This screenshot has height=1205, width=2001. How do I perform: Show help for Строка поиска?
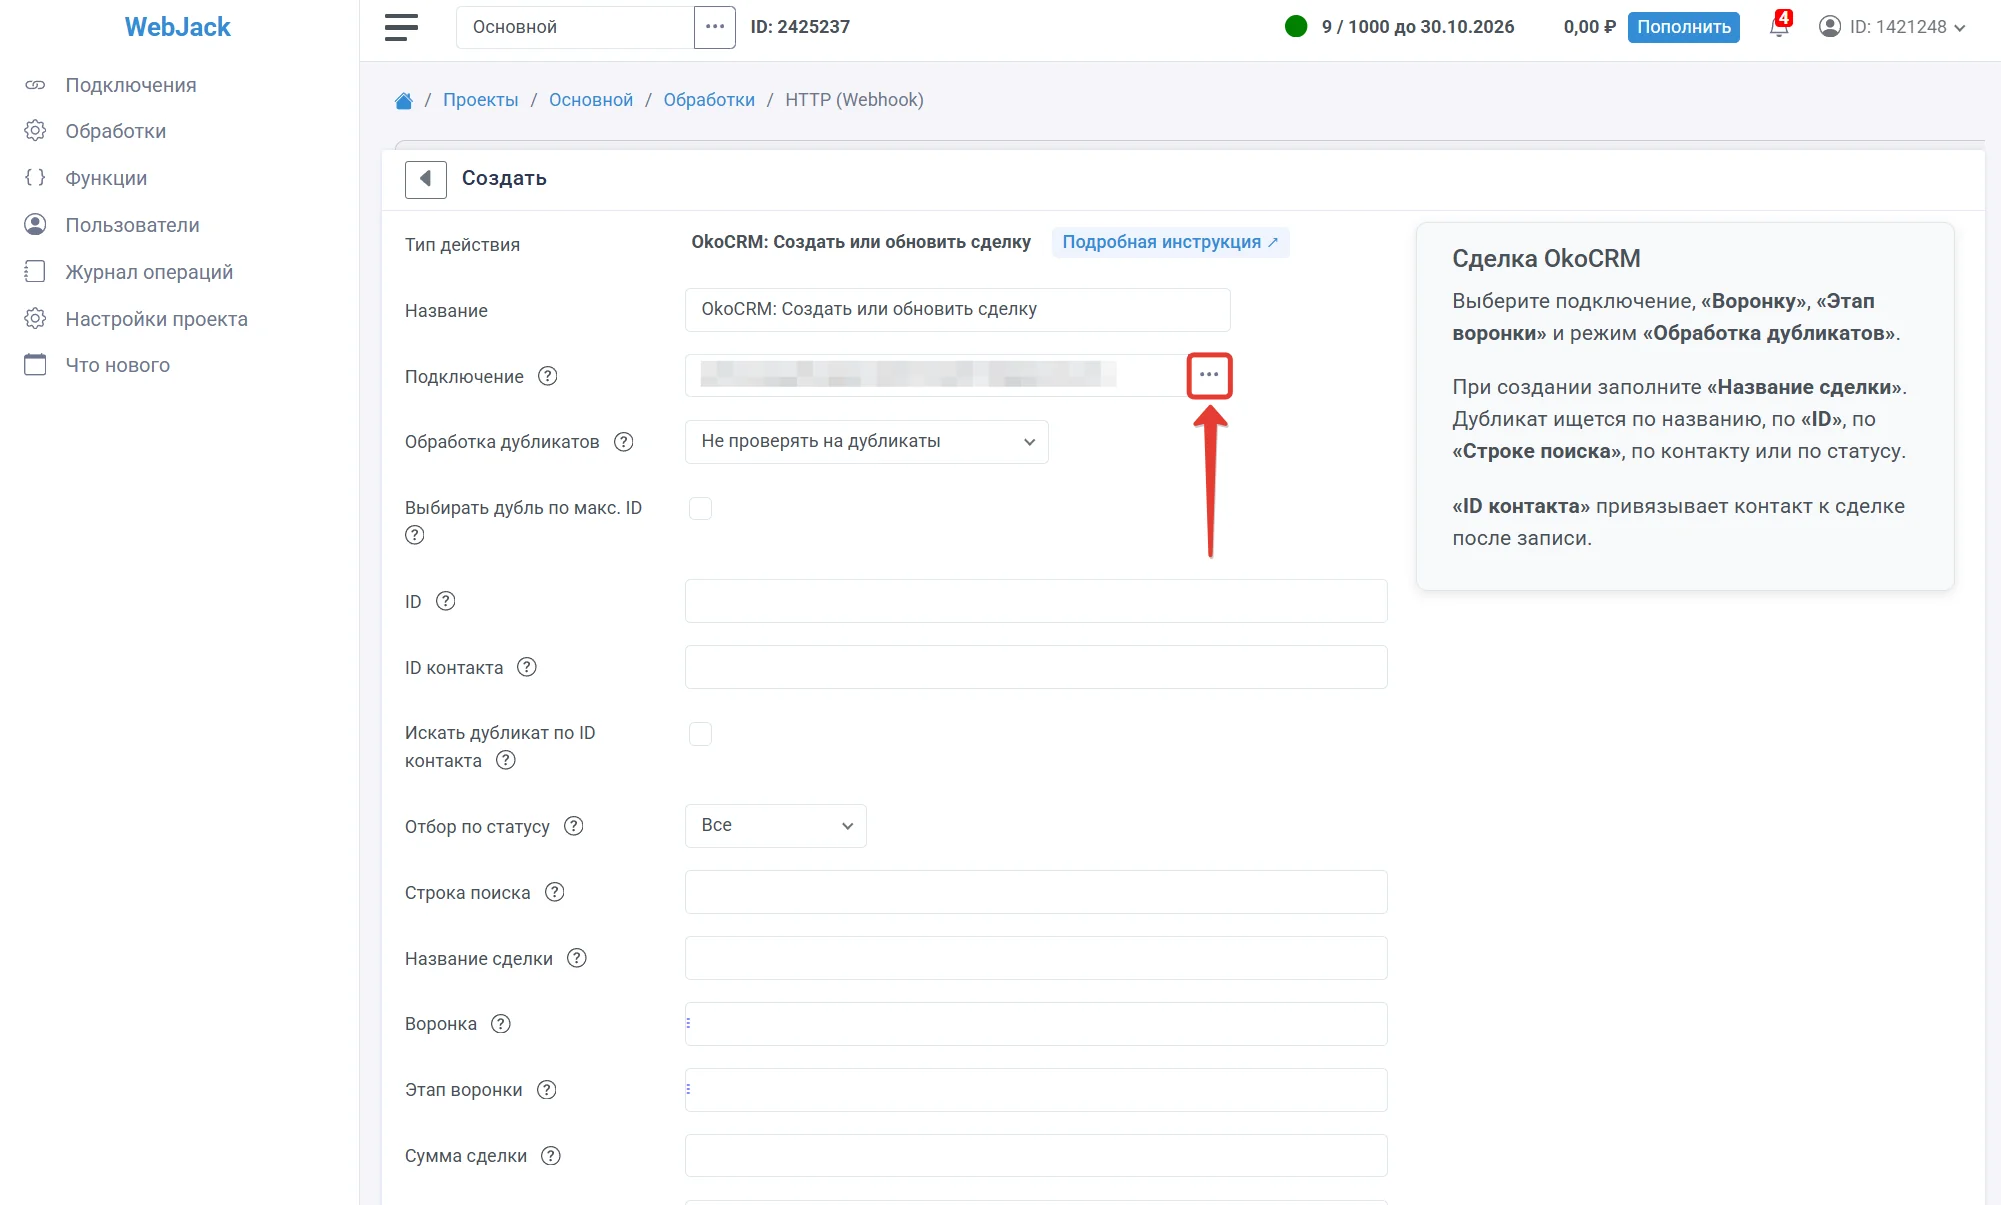[x=555, y=892]
